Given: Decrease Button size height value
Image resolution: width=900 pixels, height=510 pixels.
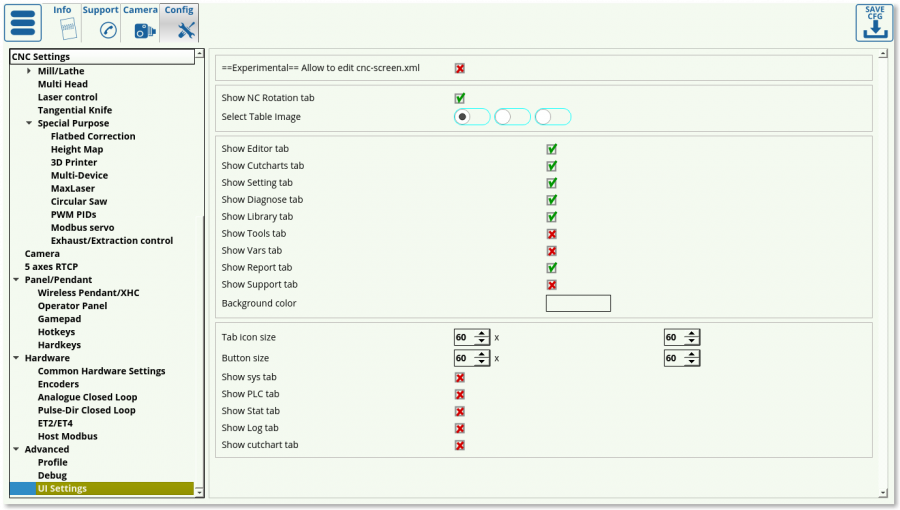Looking at the screenshot, I should 692,362.
